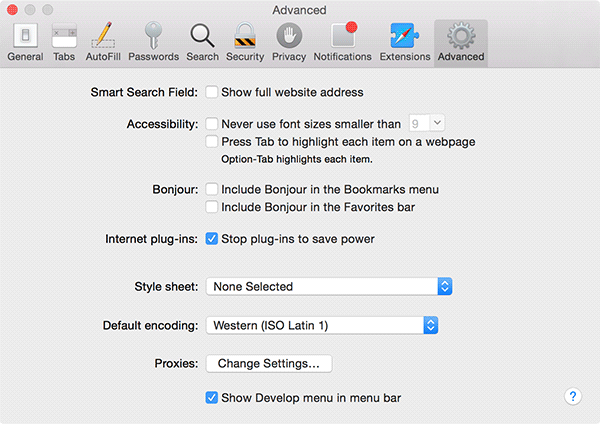
Task: Click the Bonjour label
Action: [x=175, y=189]
